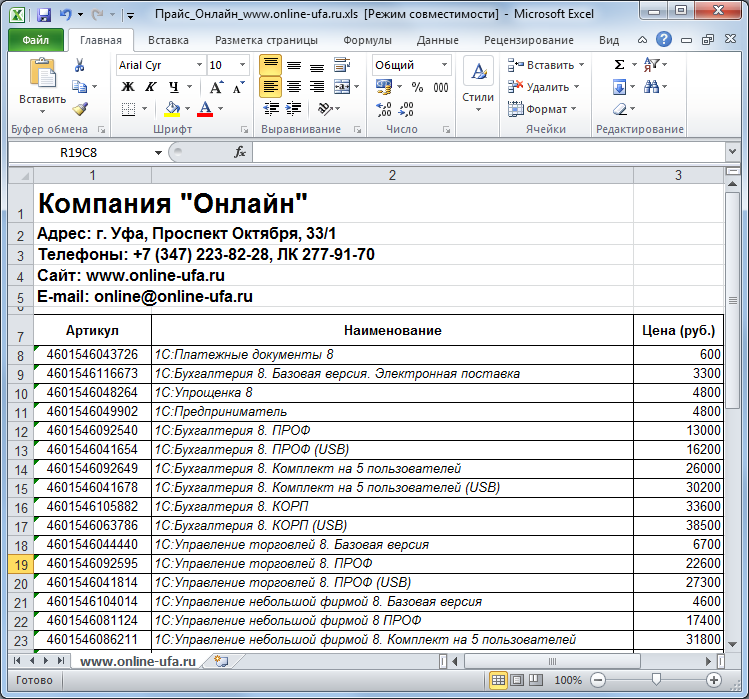Align text to bottom of cell
The image size is (749, 699).
tap(317, 65)
